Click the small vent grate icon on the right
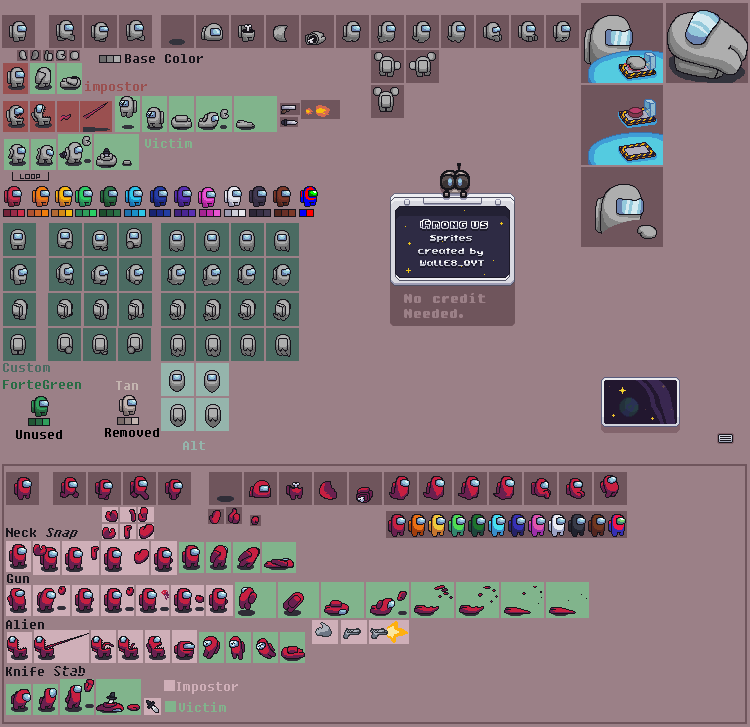Viewport: 750px width, 727px height. [x=725, y=438]
